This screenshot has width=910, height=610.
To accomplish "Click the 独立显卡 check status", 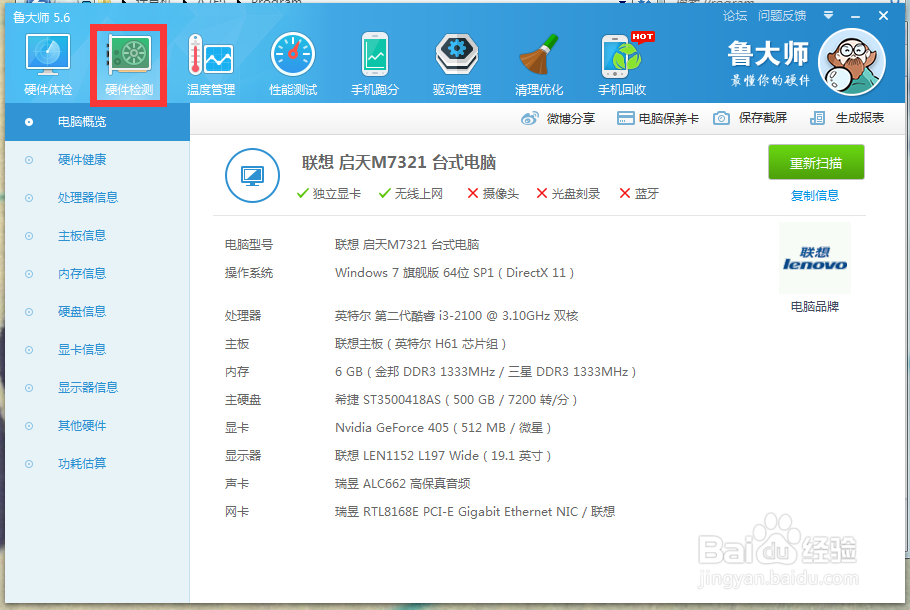I will (328, 194).
